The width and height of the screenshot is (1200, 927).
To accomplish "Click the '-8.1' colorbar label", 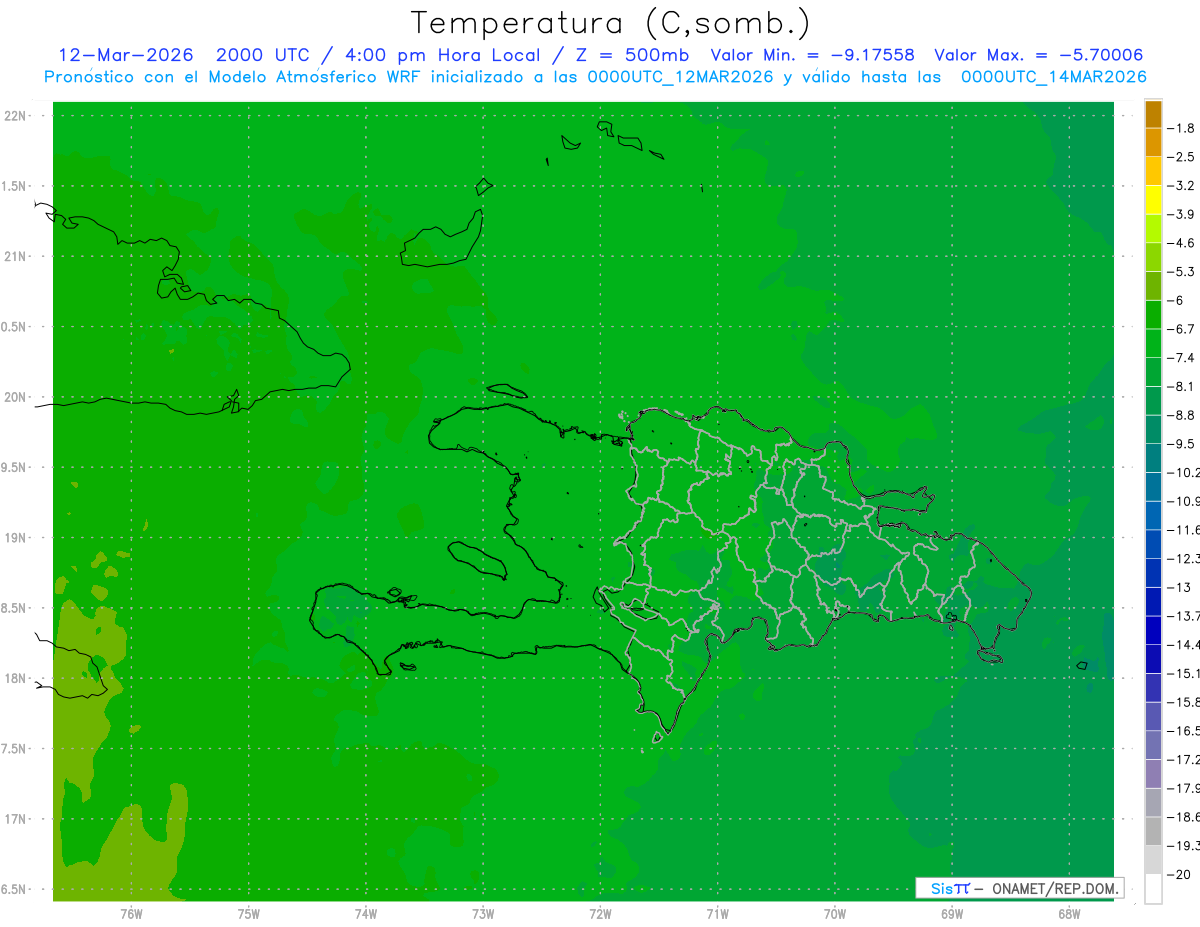I will click(x=1183, y=386).
